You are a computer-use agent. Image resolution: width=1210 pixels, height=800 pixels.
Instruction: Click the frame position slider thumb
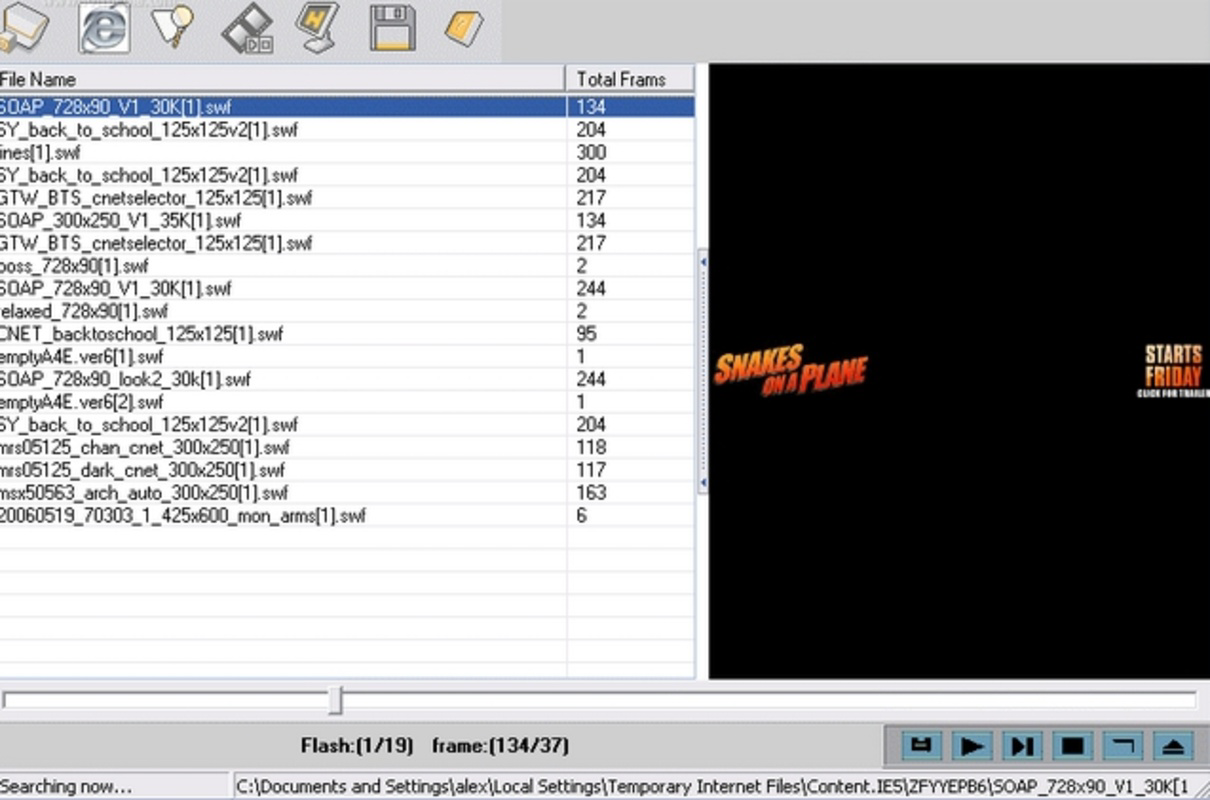point(336,700)
